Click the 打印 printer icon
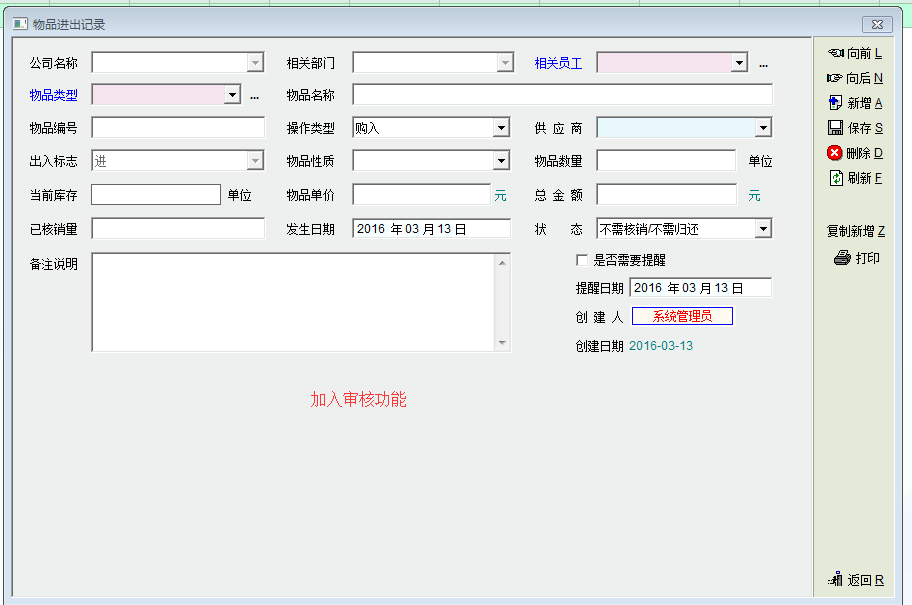 [842, 258]
